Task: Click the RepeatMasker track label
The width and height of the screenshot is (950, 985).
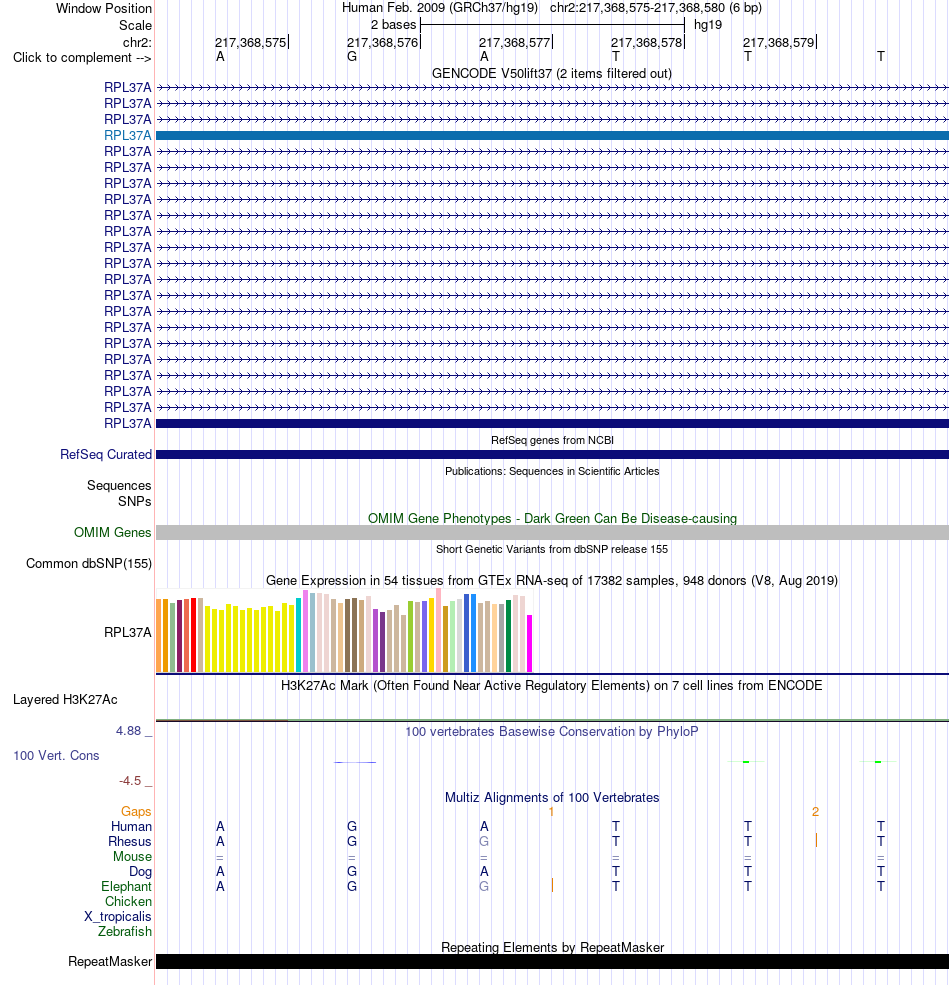Action: 110,961
